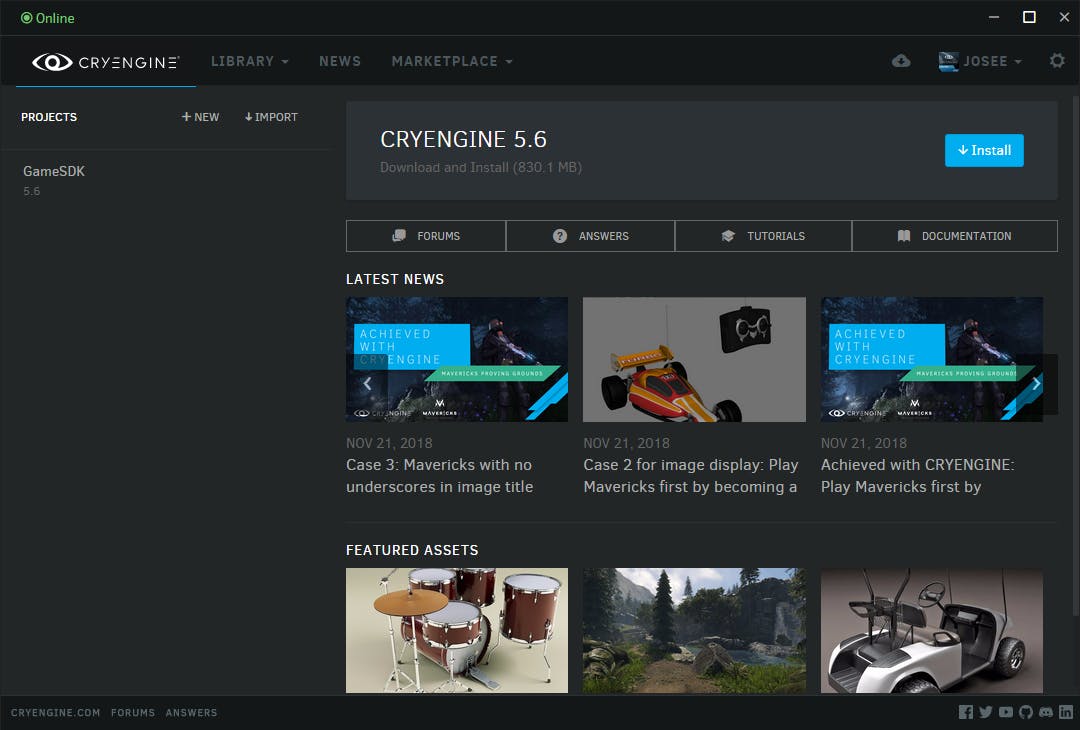1080x730 pixels.
Task: Show previous news with left arrow
Action: pos(367,384)
